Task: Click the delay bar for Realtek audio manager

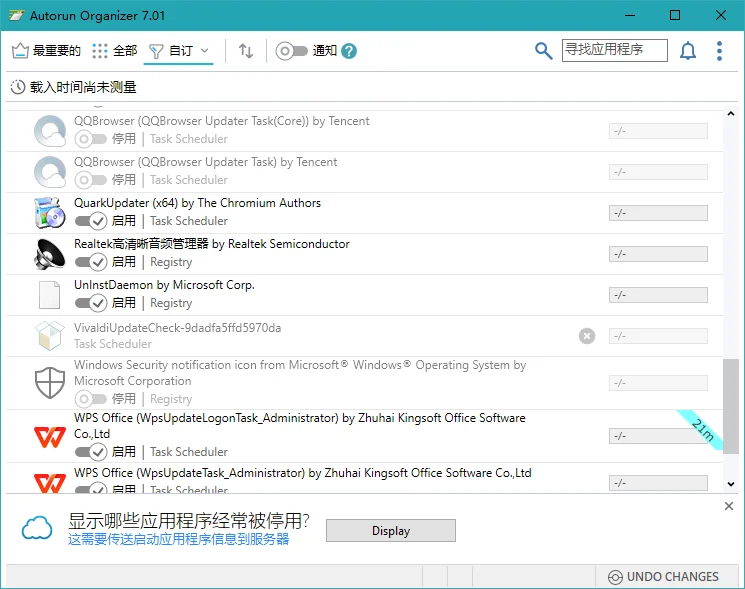Action: 658,254
